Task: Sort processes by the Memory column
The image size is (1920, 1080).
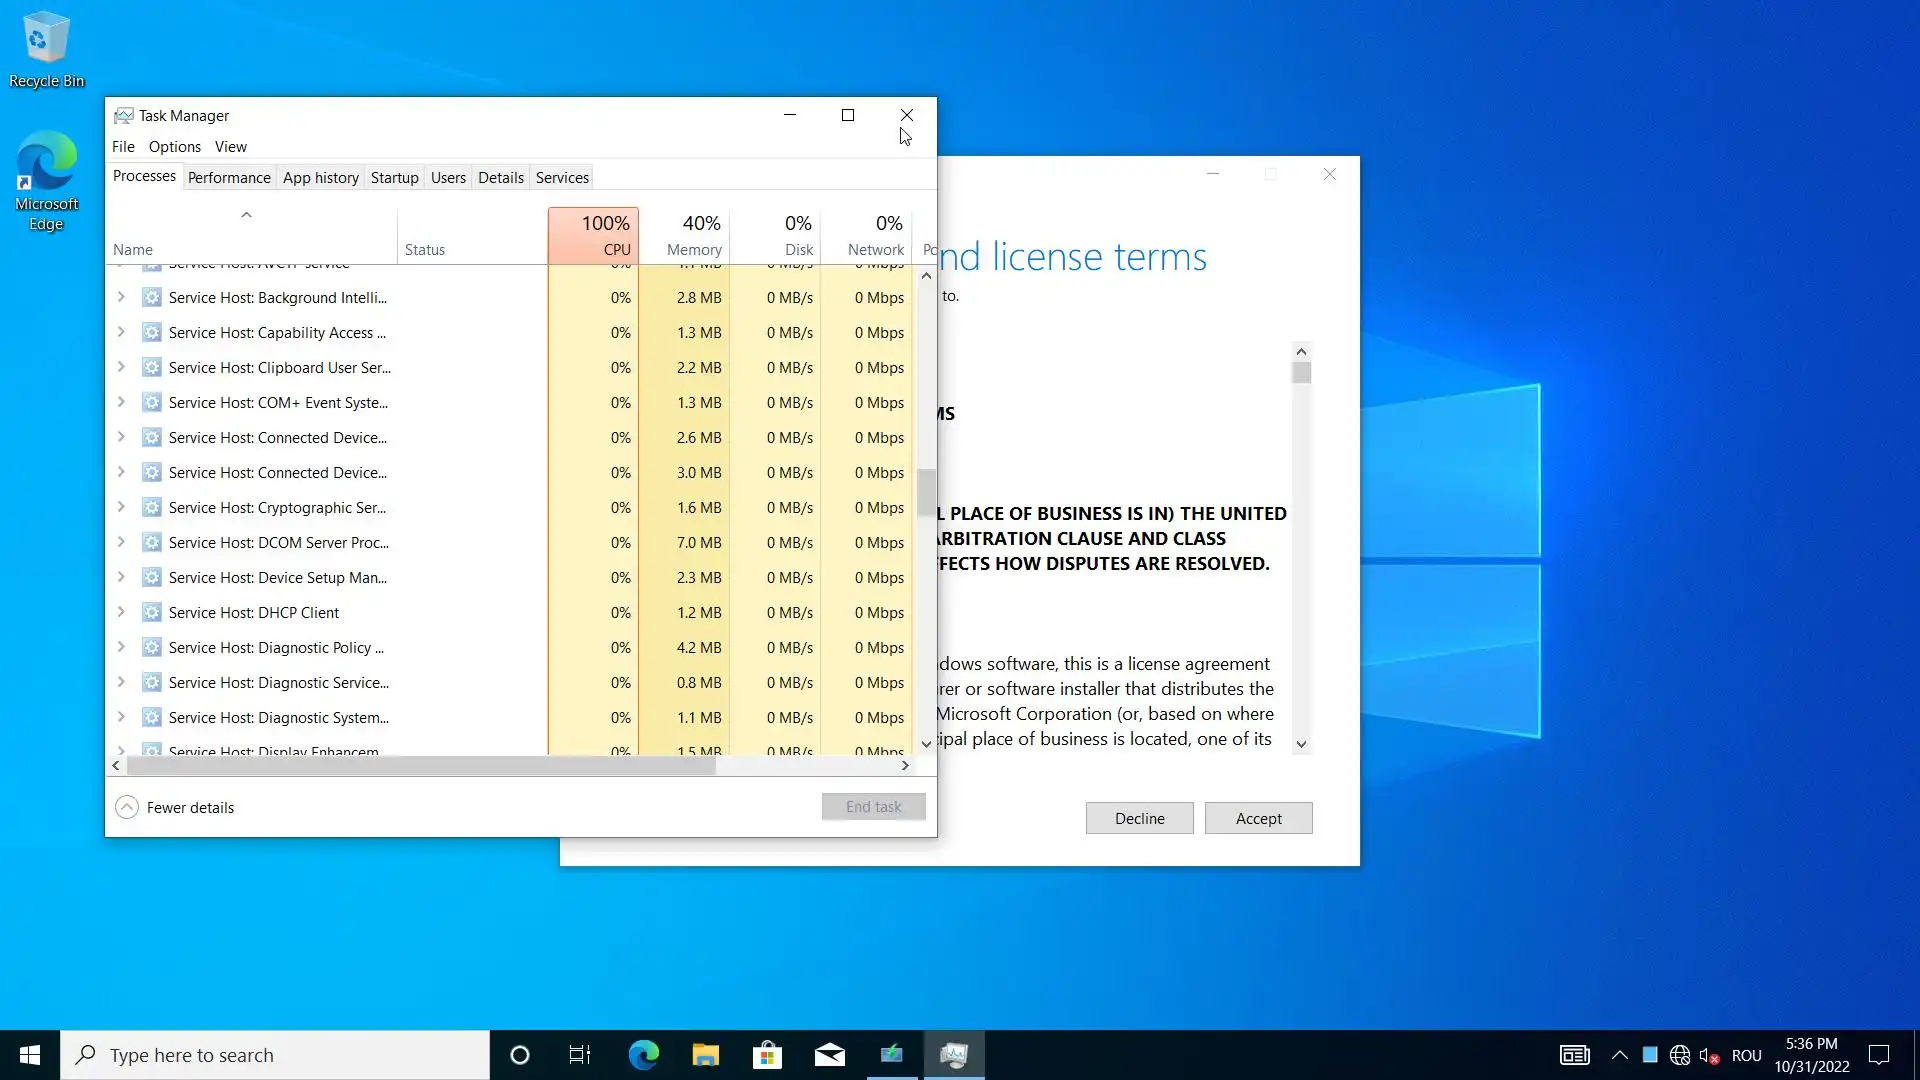Action: (x=693, y=235)
